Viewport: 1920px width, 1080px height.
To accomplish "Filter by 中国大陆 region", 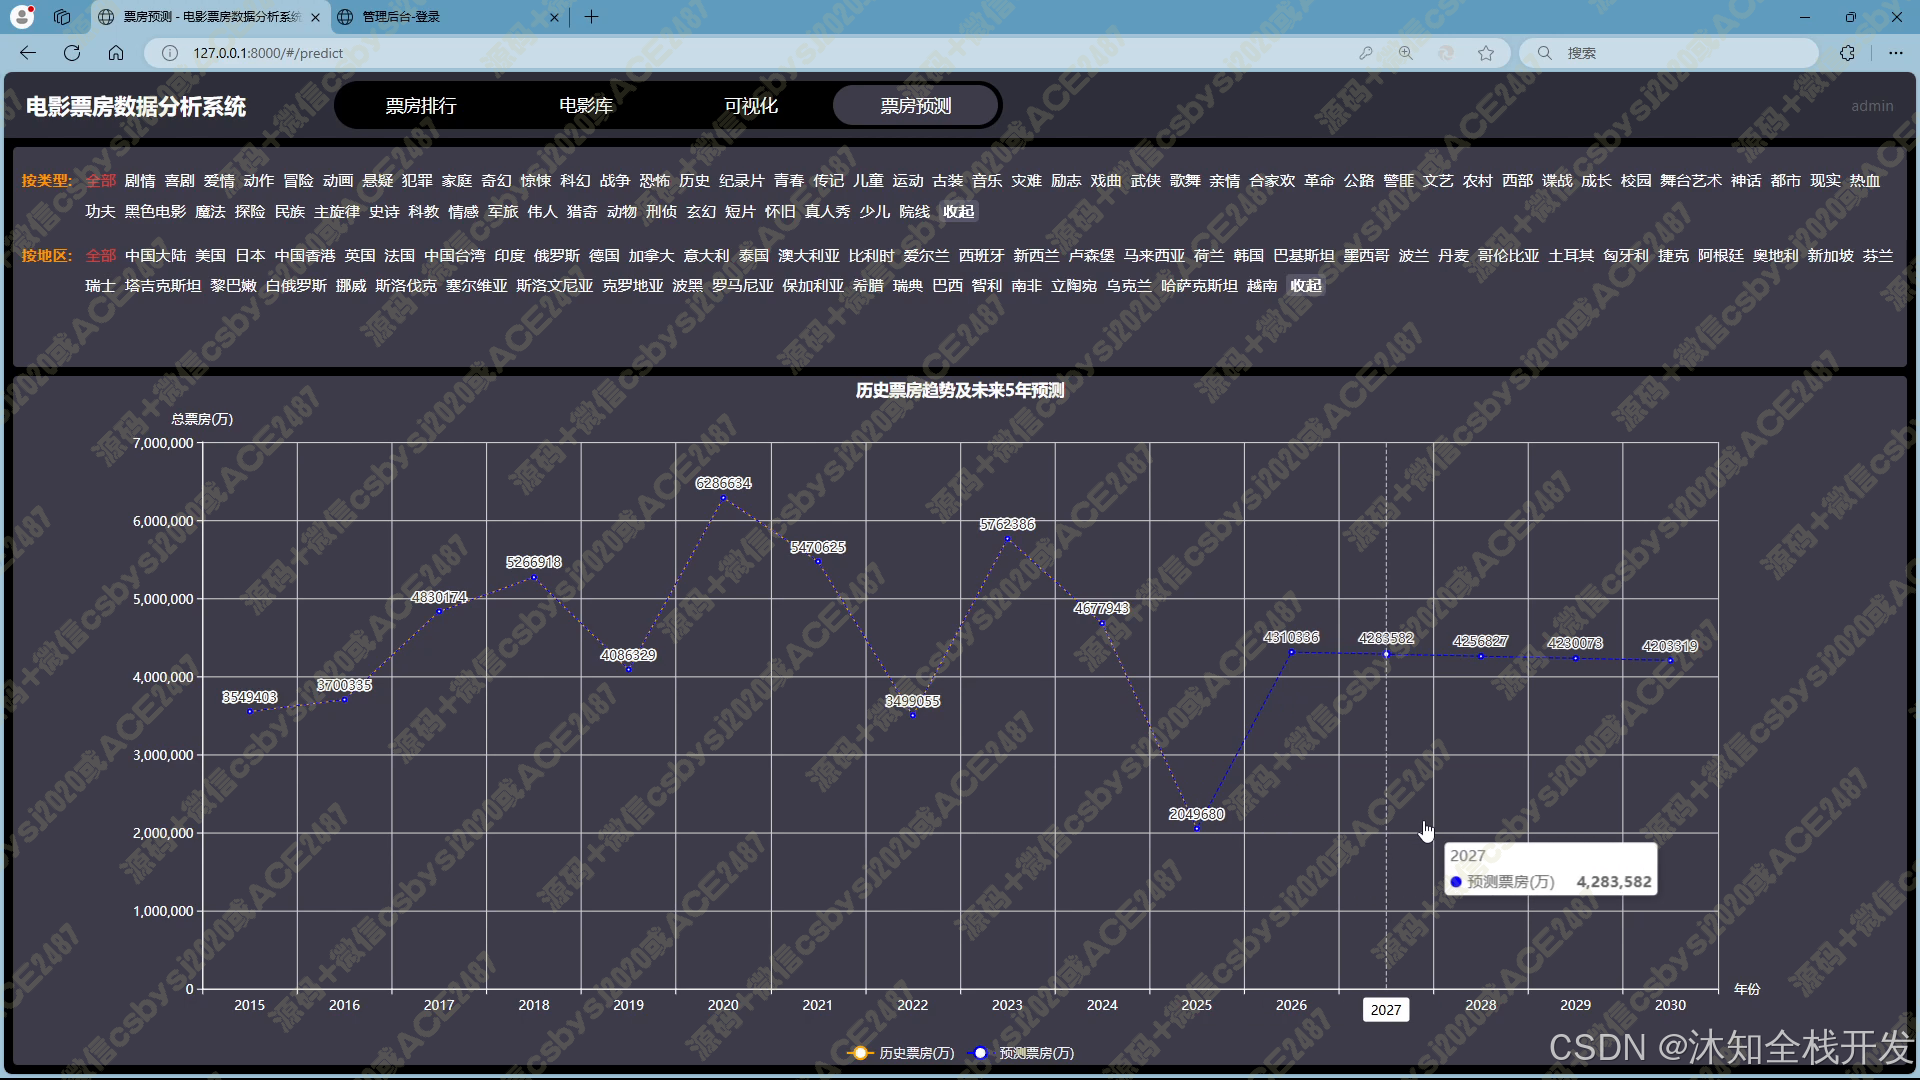I will (x=155, y=256).
